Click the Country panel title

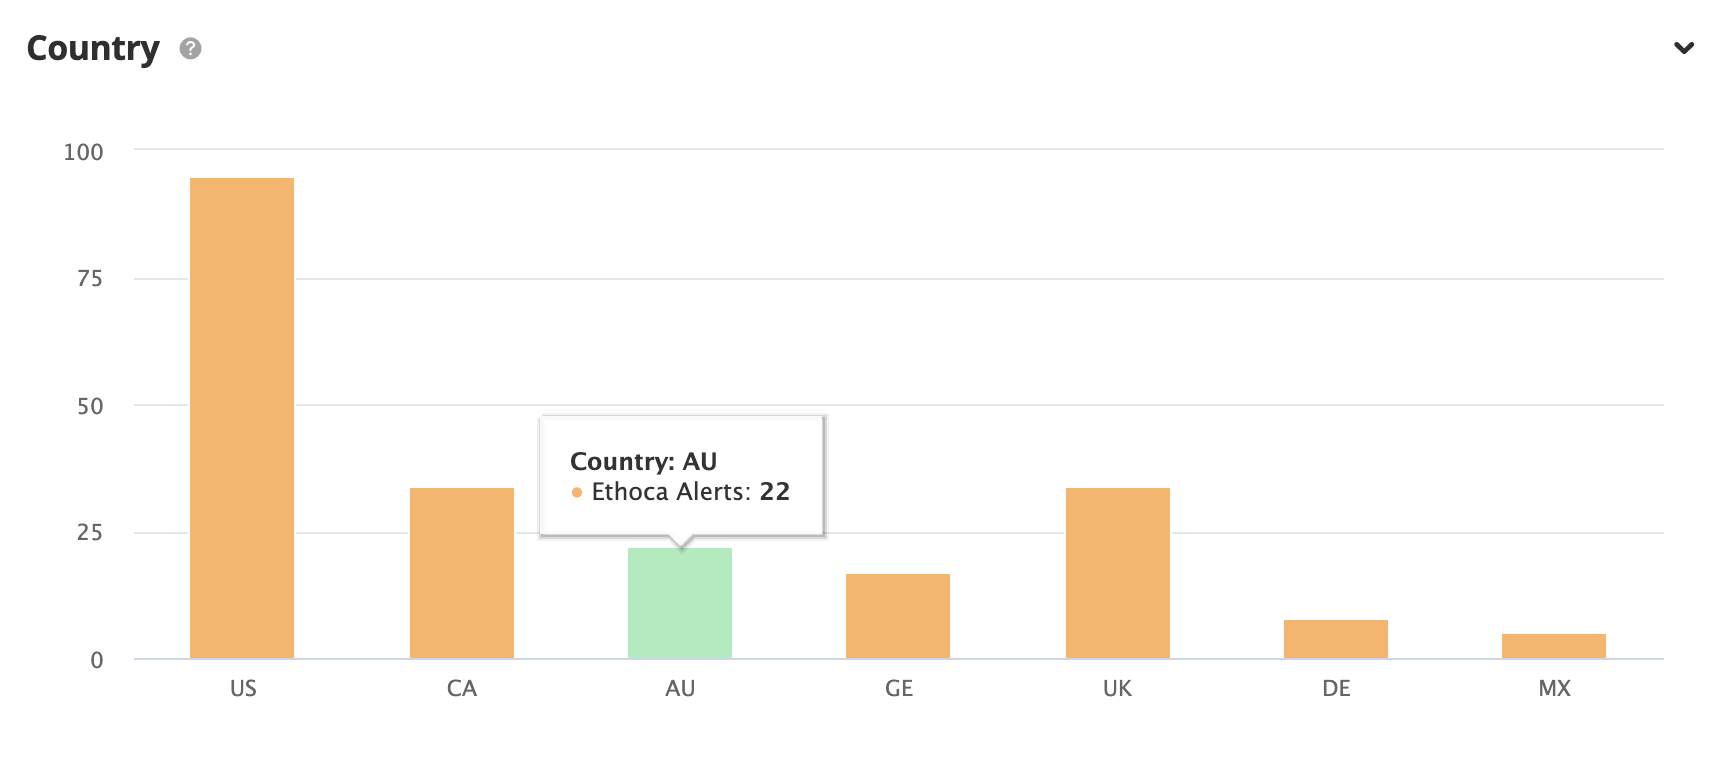click(x=93, y=48)
